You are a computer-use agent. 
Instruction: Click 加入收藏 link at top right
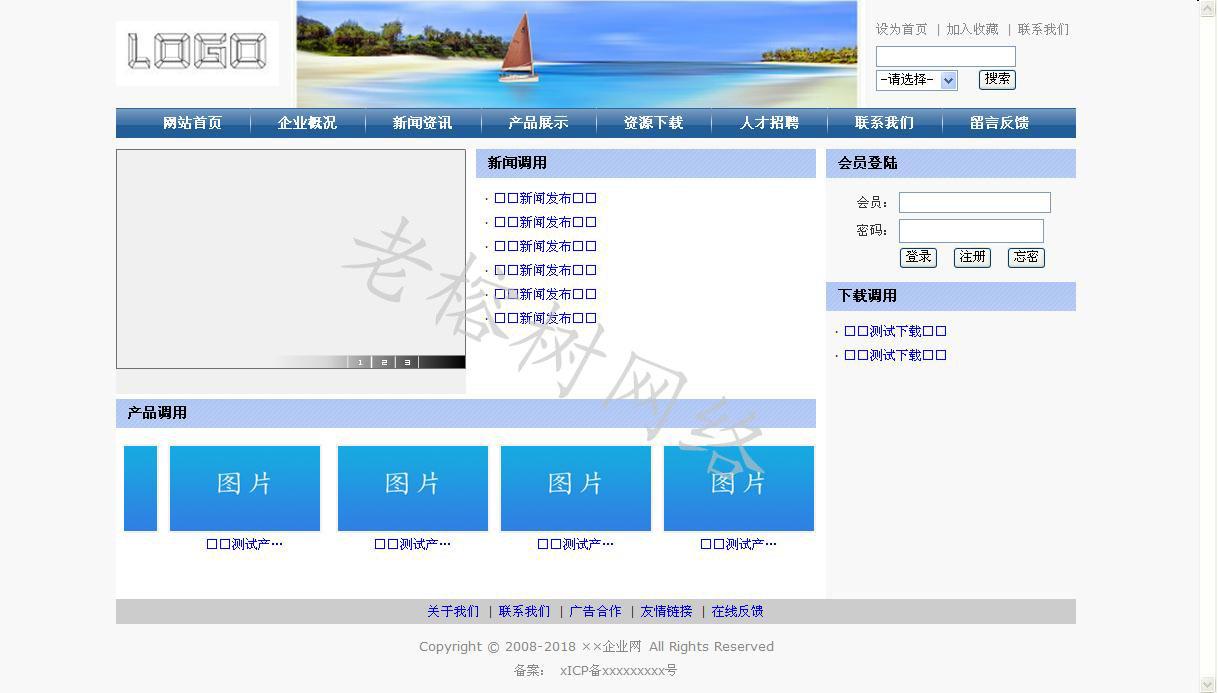(x=972, y=29)
